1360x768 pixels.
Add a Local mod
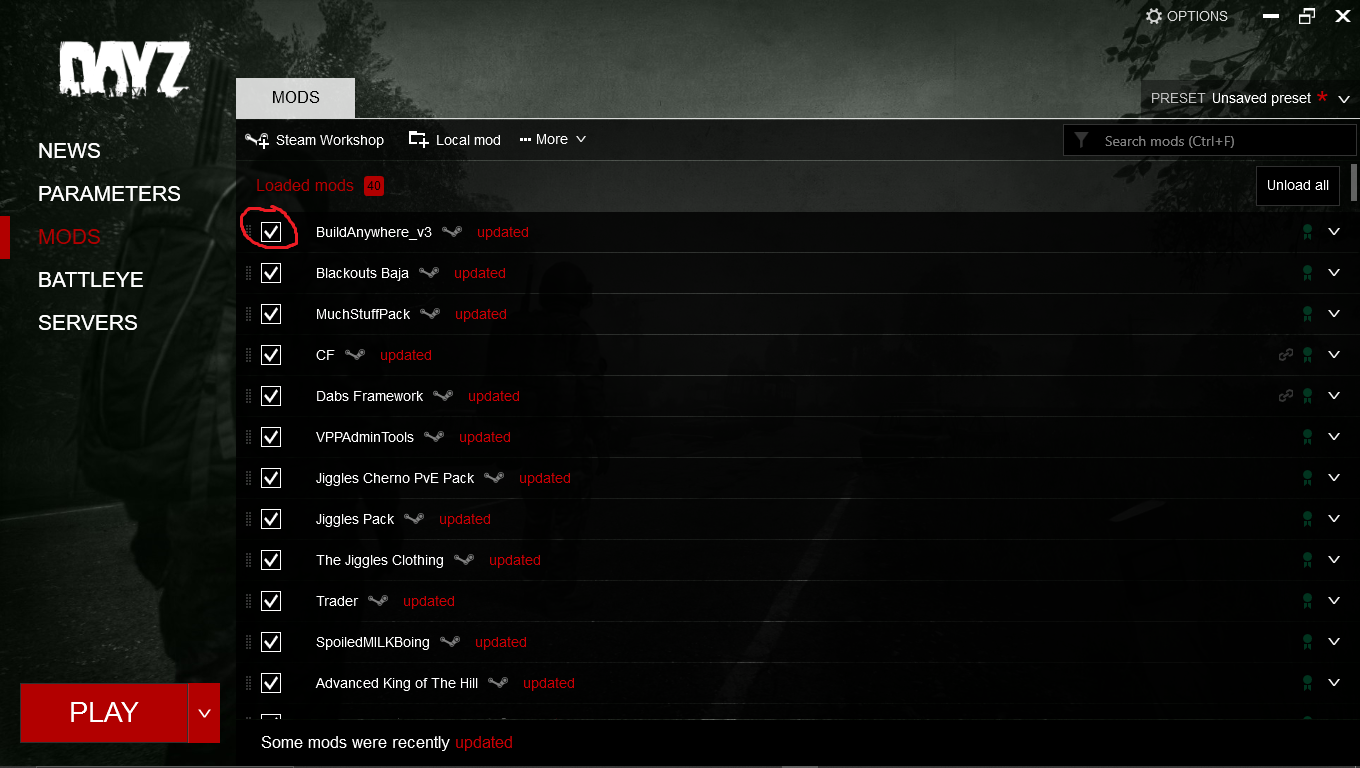455,140
